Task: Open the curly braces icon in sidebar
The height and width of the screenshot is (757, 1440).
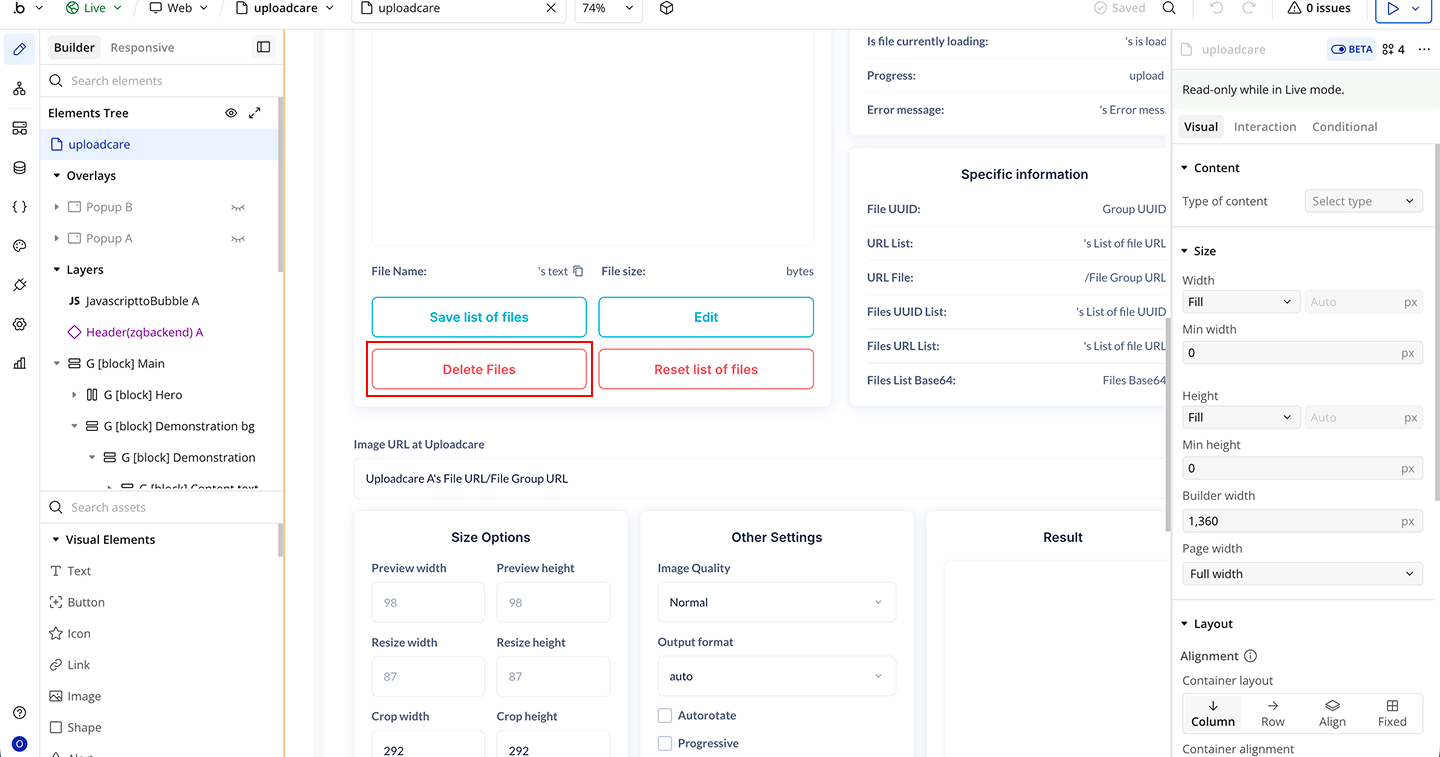Action: 19,207
